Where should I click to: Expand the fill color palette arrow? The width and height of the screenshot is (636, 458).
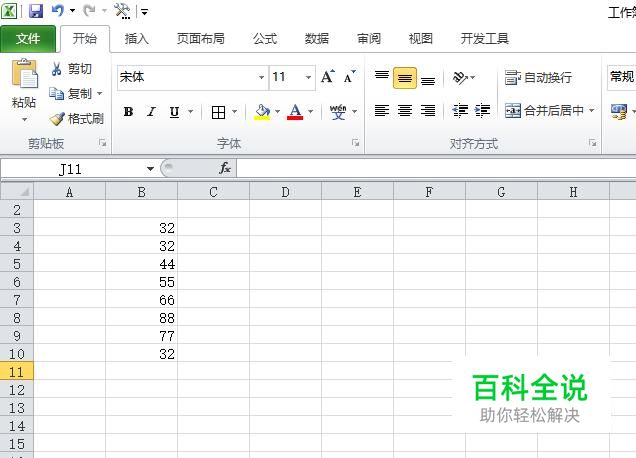[x=277, y=112]
